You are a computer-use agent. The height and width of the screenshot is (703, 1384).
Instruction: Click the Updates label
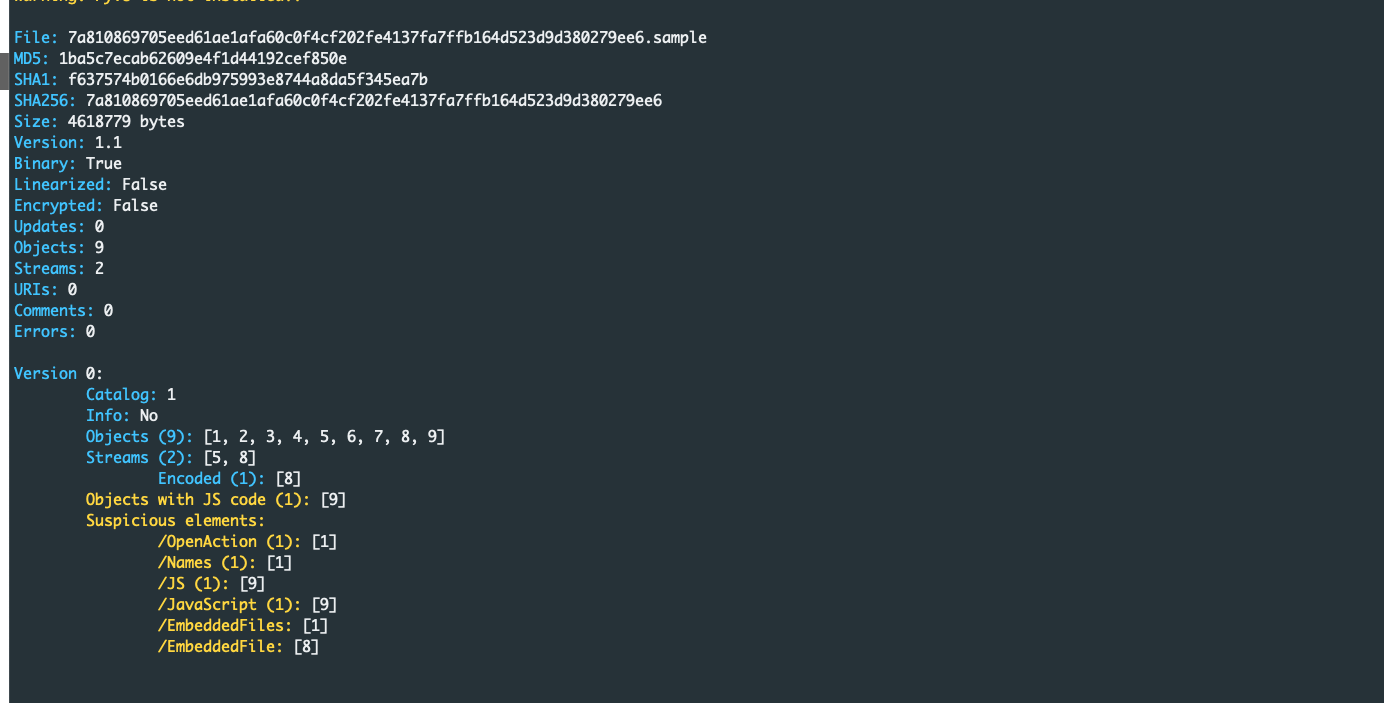click(49, 227)
